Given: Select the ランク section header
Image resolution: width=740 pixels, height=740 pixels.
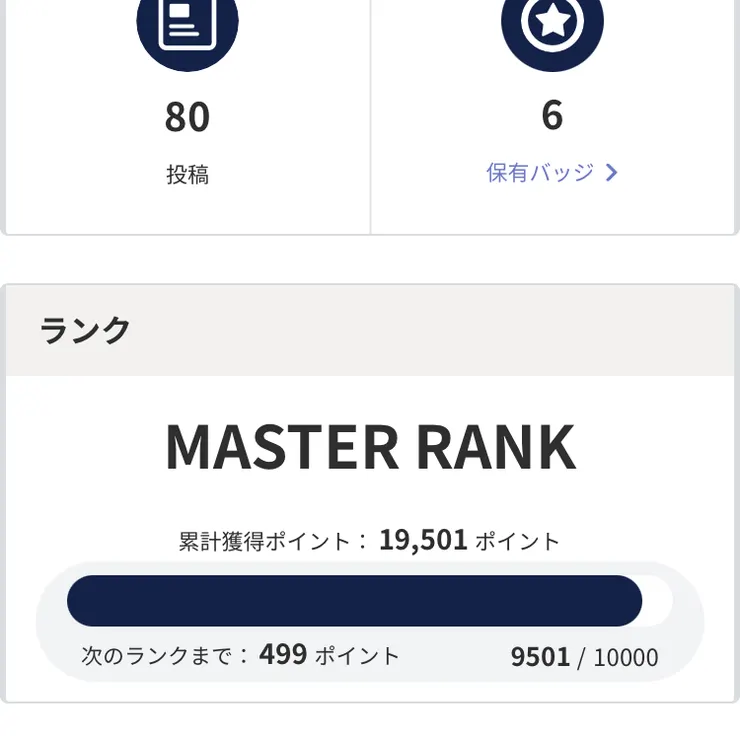Looking at the screenshot, I should (x=86, y=330).
